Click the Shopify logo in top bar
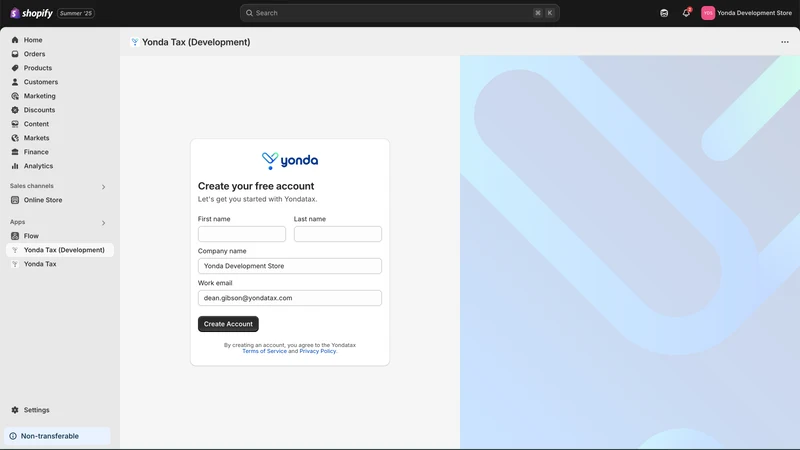 tap(32, 13)
